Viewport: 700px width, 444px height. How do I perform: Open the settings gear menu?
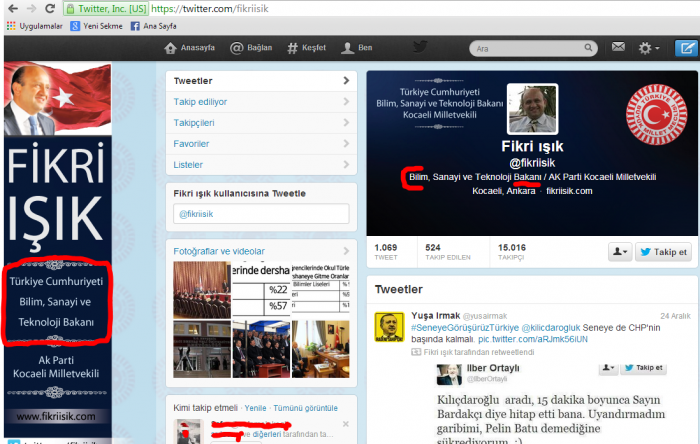[x=648, y=48]
